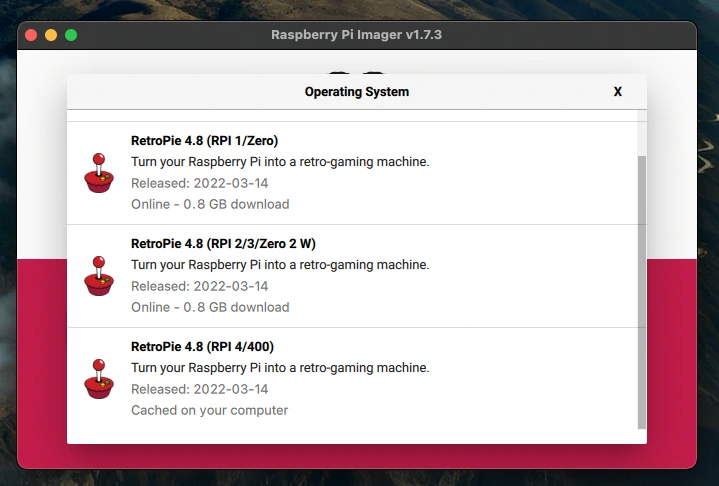
Task: Click 'Online - 0.8 GB download' under RPI 2/3/Zero 2 W
Action: (x=210, y=307)
